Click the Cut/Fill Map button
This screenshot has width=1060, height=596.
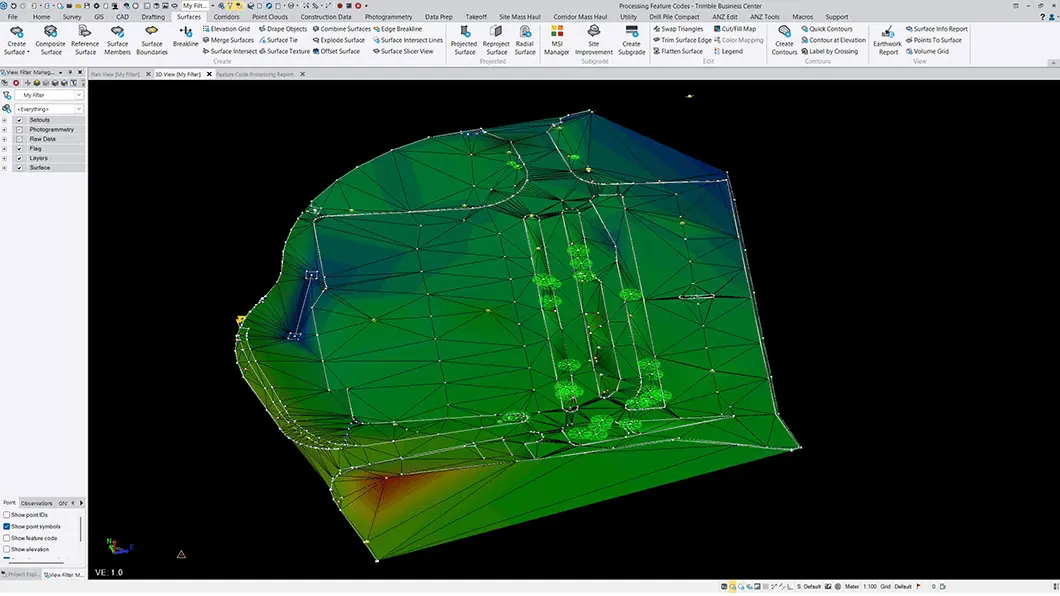tap(739, 29)
